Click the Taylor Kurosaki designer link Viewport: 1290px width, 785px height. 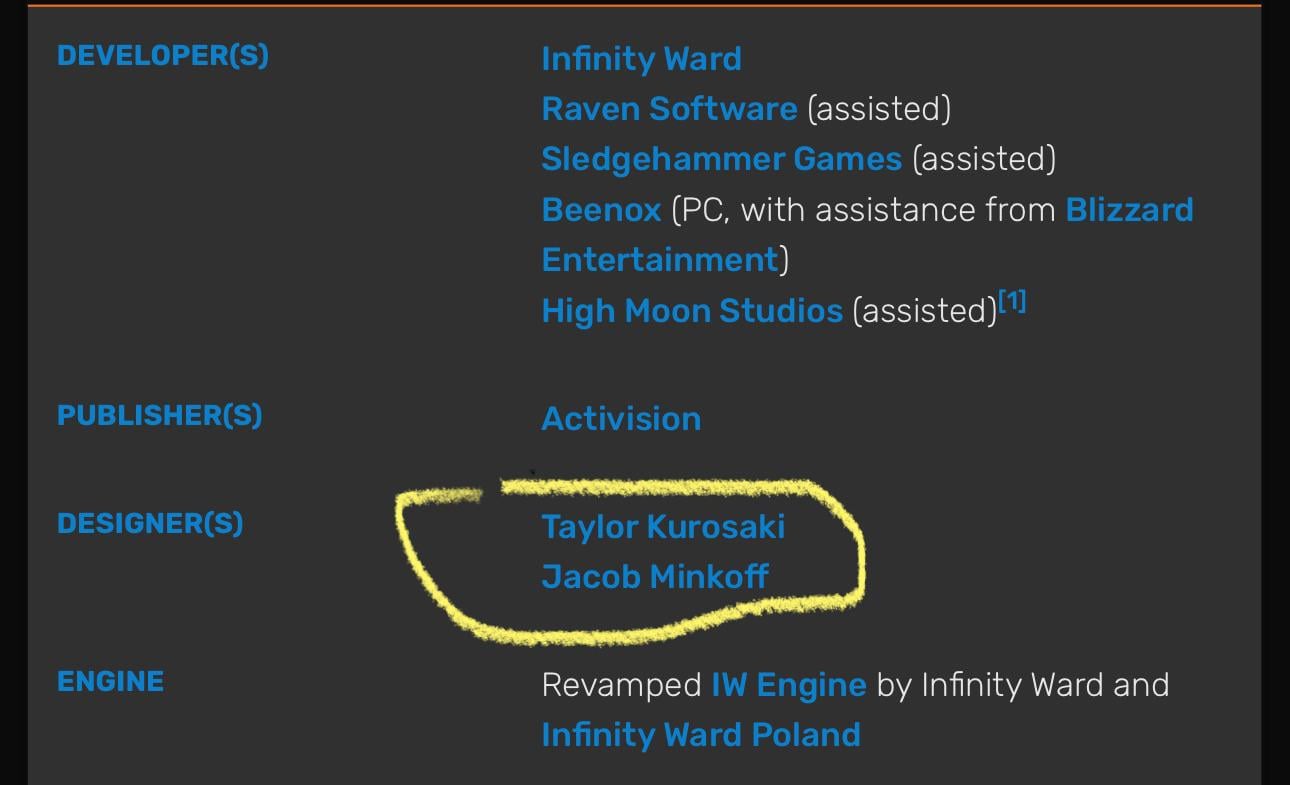coord(663,527)
